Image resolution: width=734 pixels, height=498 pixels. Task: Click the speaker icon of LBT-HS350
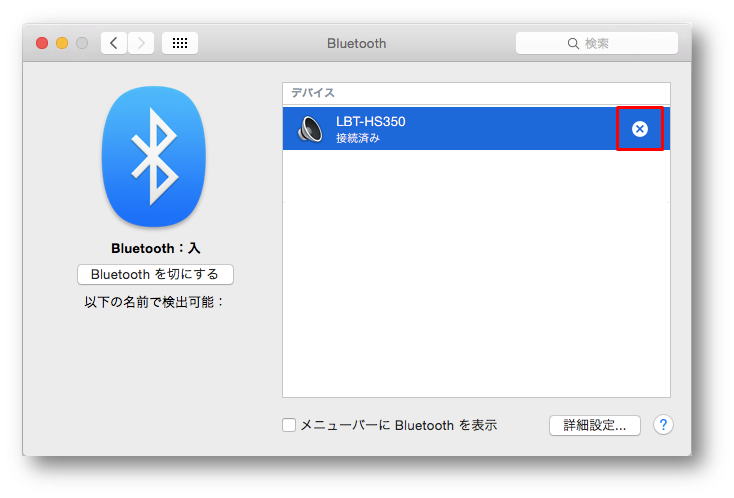click(x=310, y=129)
